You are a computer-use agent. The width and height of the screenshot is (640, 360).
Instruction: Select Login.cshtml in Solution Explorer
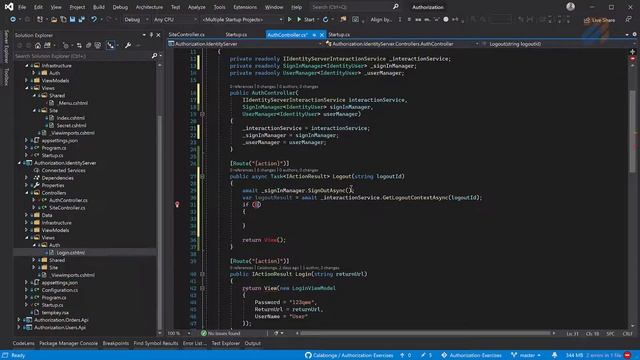coord(71,253)
